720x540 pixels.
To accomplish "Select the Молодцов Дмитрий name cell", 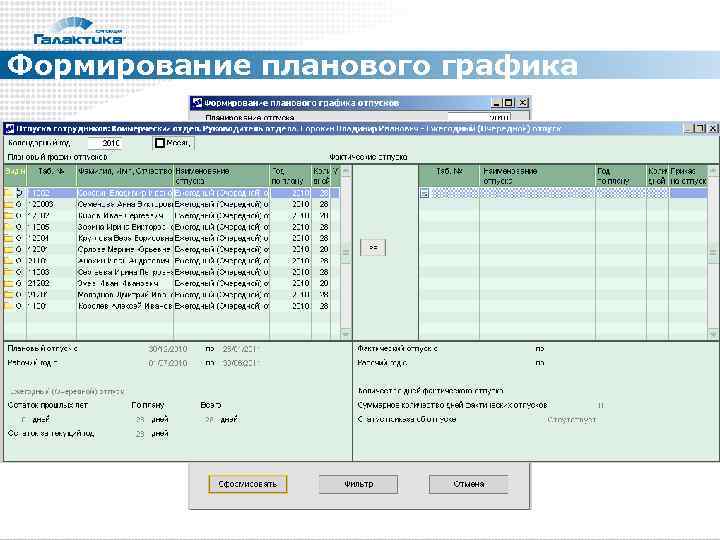I will click(125, 295).
